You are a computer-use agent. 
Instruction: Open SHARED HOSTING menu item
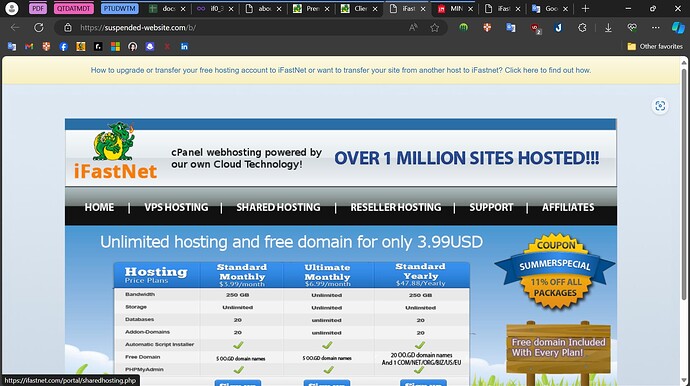278,207
